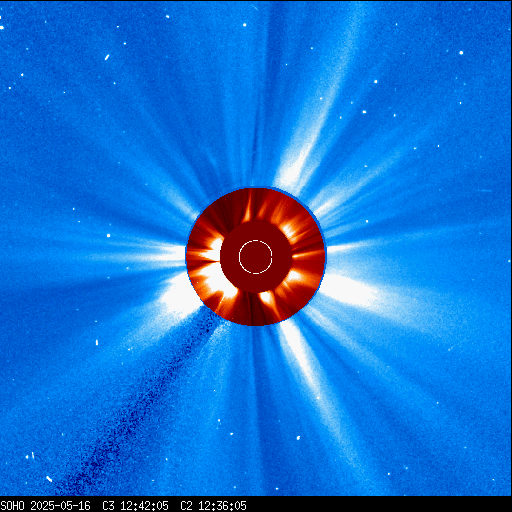512x512 pixels.
Task: Select the diagonal streak near bottom-left corner
Action: click(x=49, y=479)
